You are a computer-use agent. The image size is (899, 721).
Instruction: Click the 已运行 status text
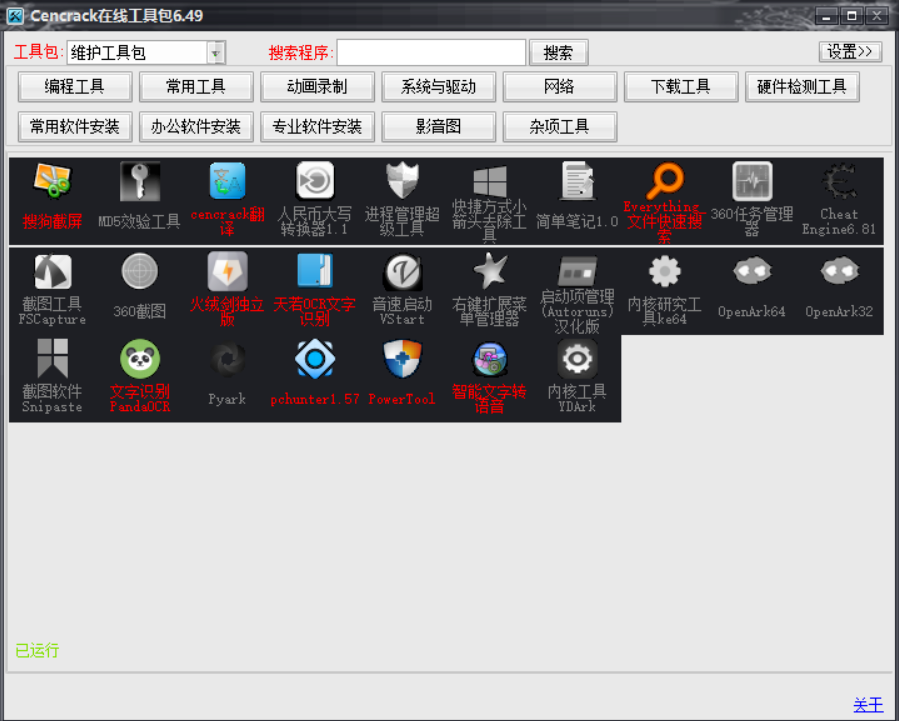point(37,651)
